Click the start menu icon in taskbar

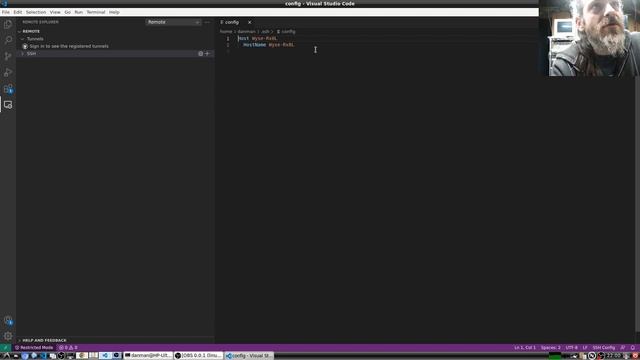pos(7,356)
